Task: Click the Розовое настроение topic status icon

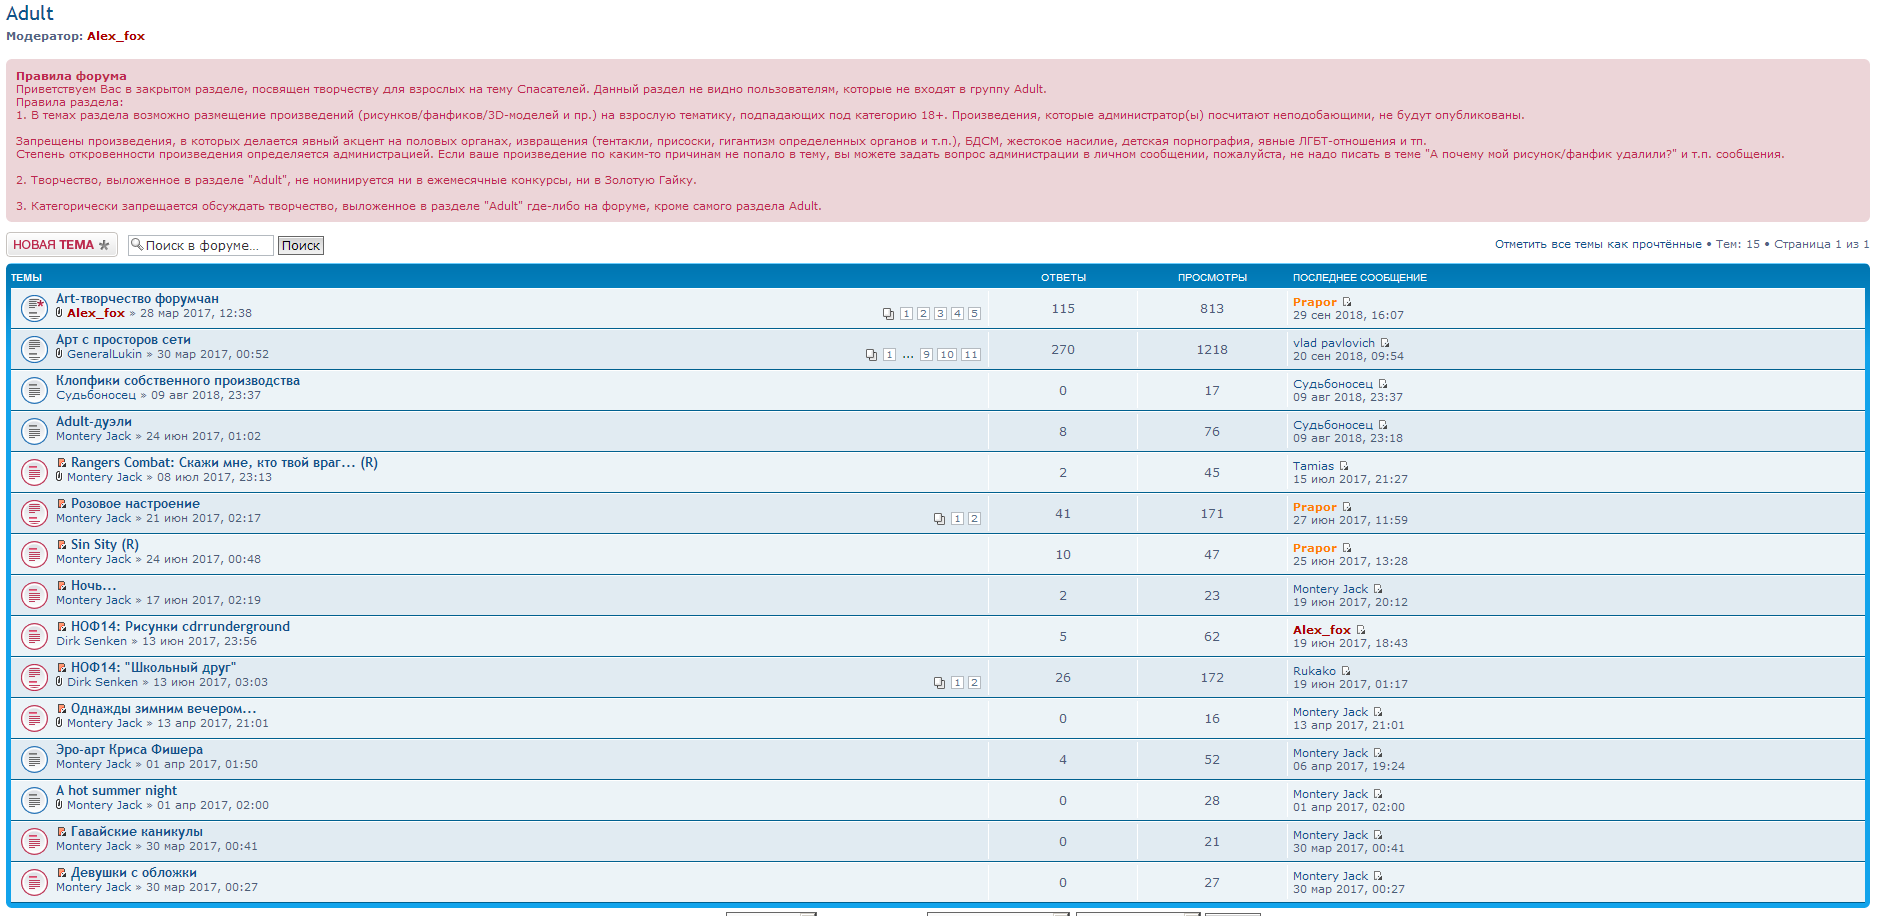Action: click(34, 513)
